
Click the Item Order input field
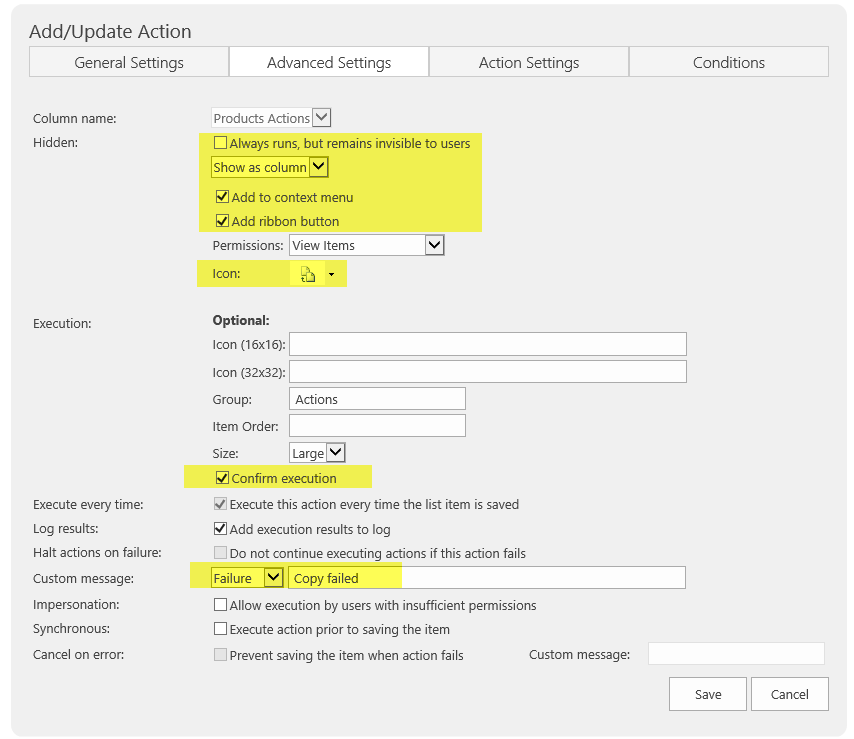(377, 426)
